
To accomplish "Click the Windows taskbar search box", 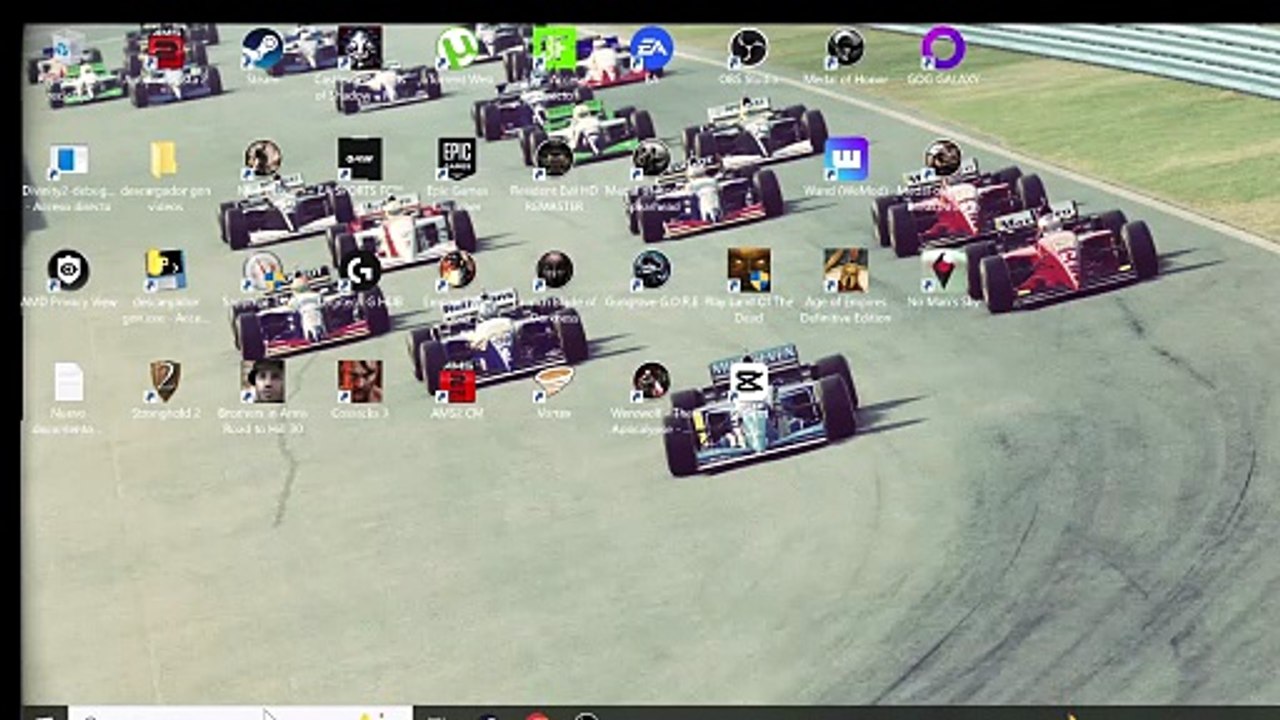I will point(240,713).
